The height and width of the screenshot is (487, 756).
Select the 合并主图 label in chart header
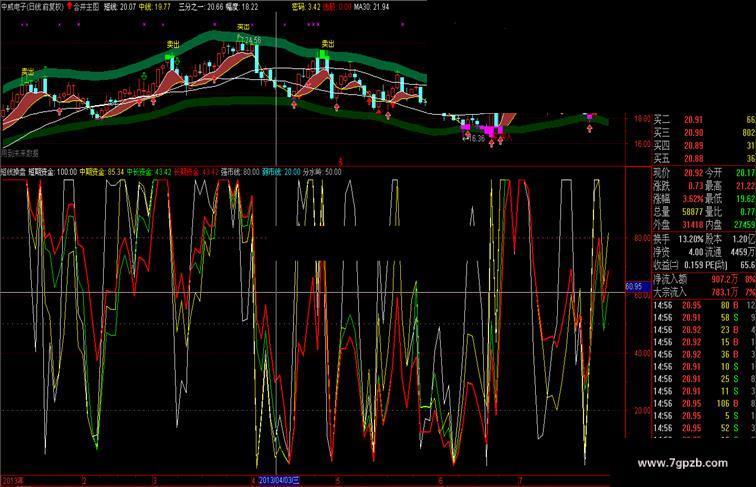coord(86,7)
